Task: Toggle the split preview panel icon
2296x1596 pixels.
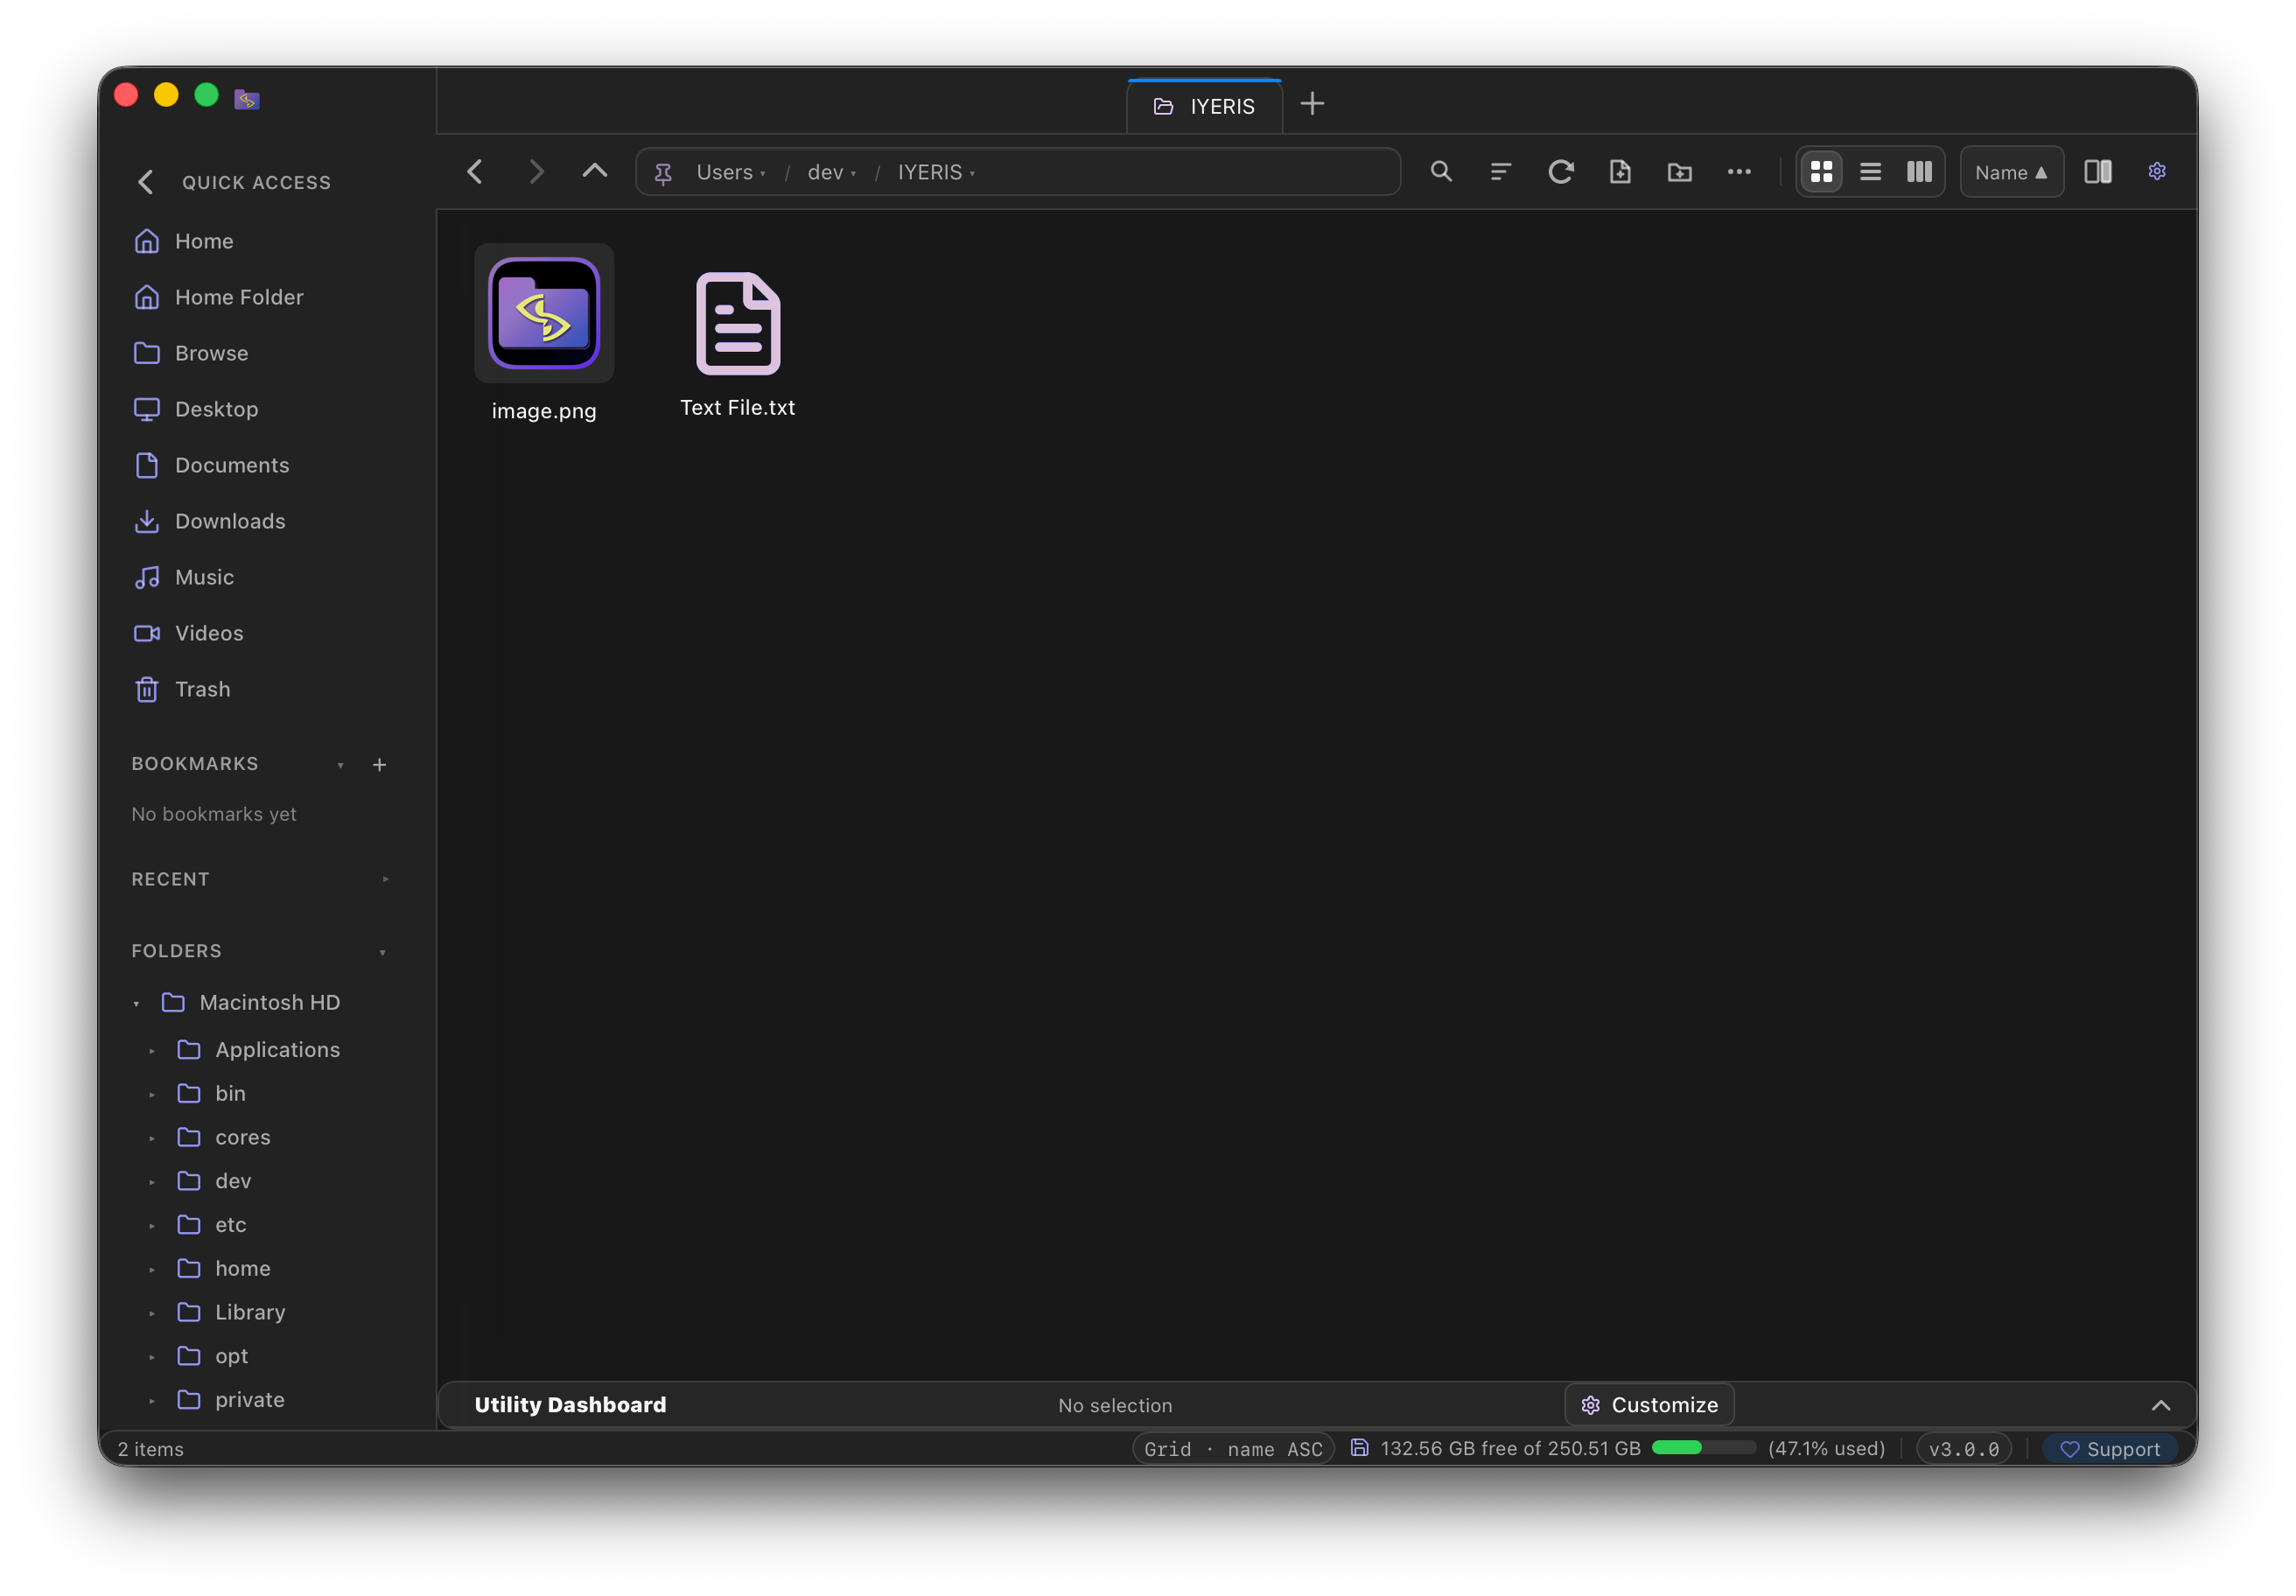Action: point(2098,172)
